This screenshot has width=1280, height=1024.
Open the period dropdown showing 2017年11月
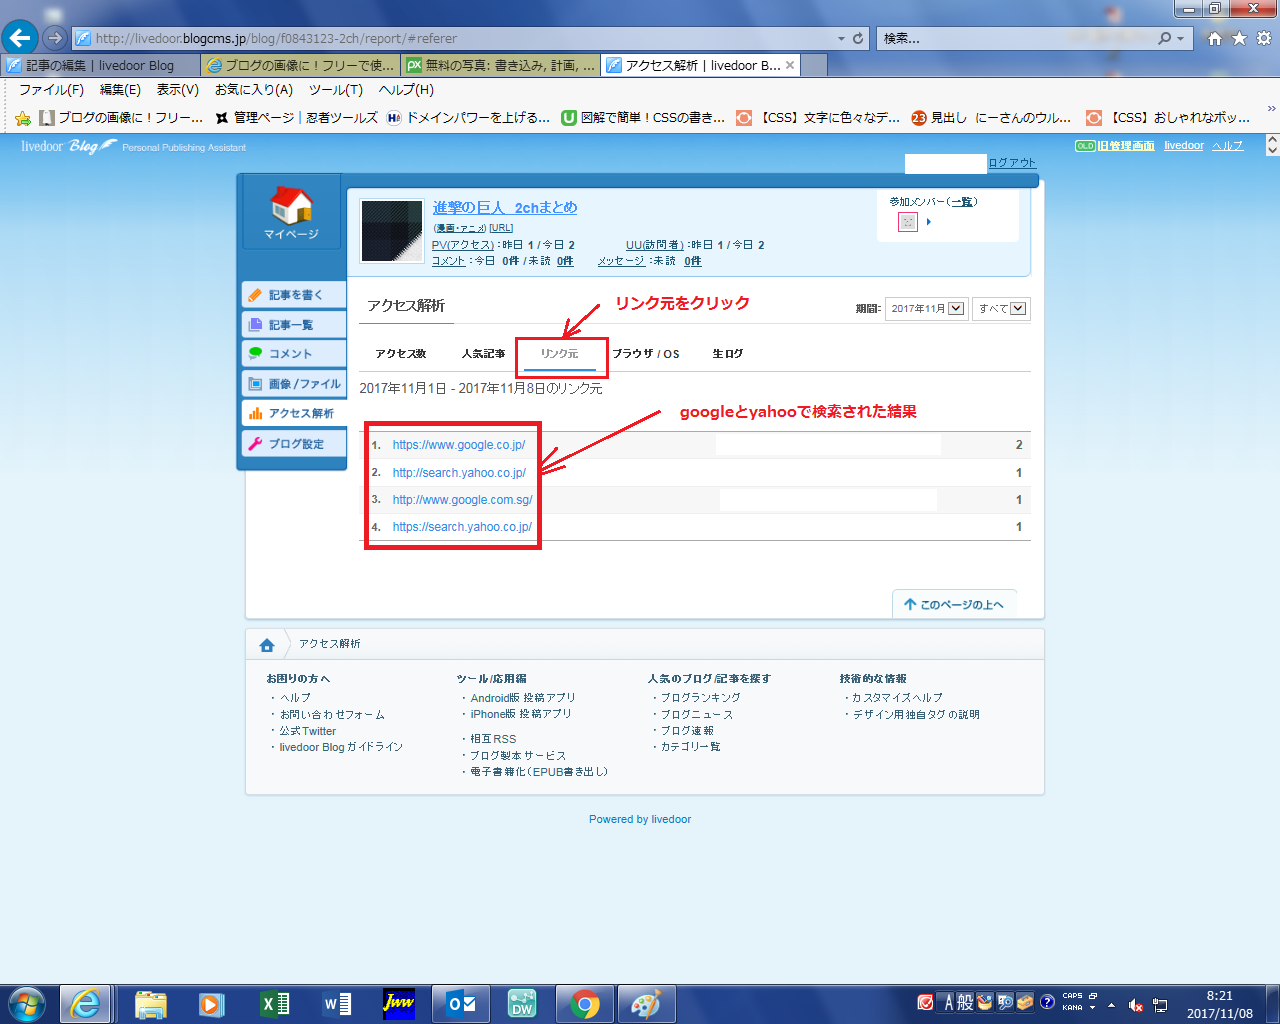point(926,309)
